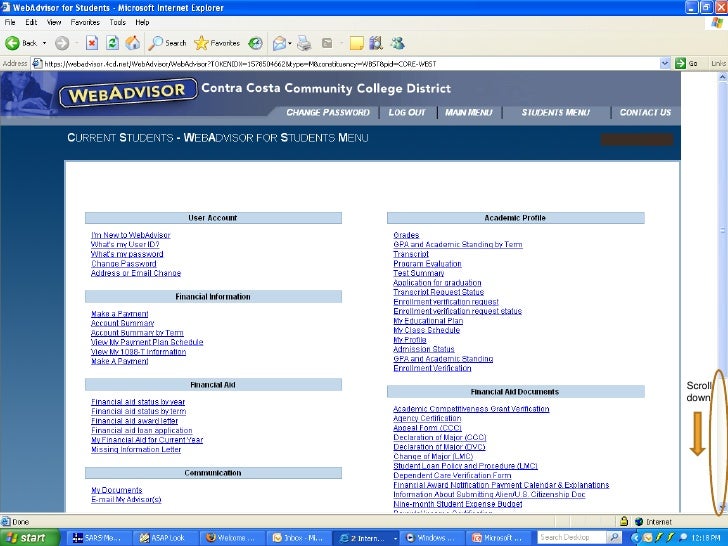The image size is (728, 546).
Task: Click the yellow note toolbar icon
Action: pos(357,43)
